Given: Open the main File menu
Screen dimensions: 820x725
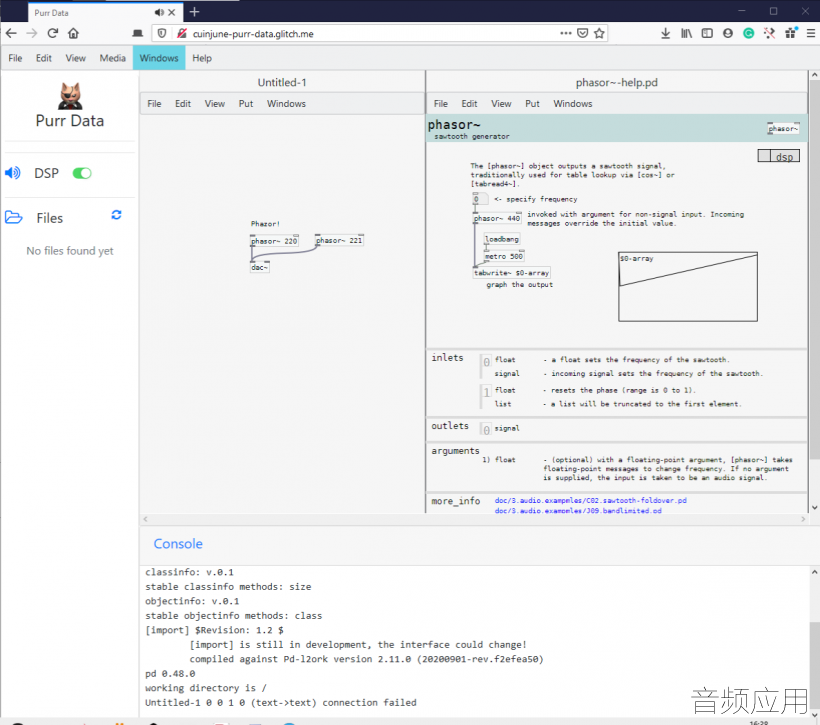Looking at the screenshot, I should tap(15, 58).
